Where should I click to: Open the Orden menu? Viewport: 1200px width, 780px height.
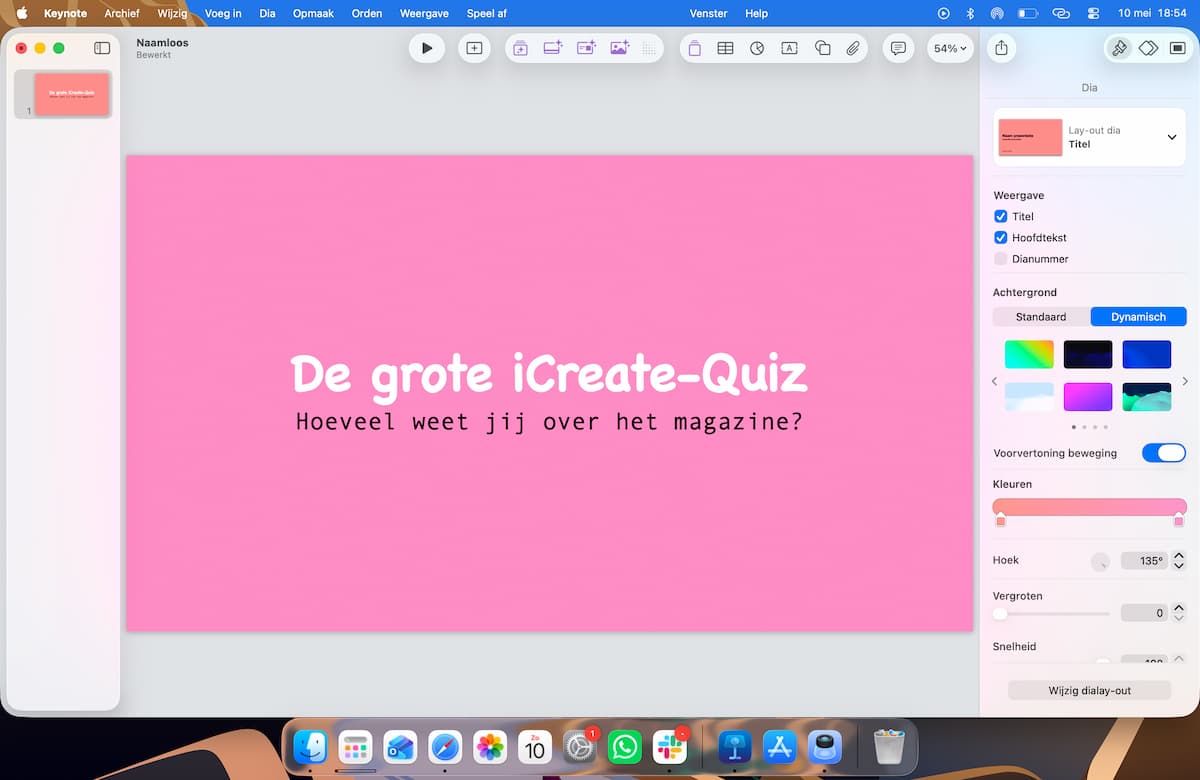366,13
